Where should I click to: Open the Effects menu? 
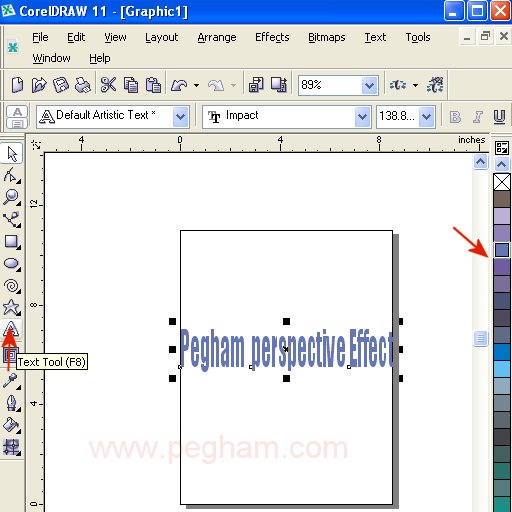[272, 37]
